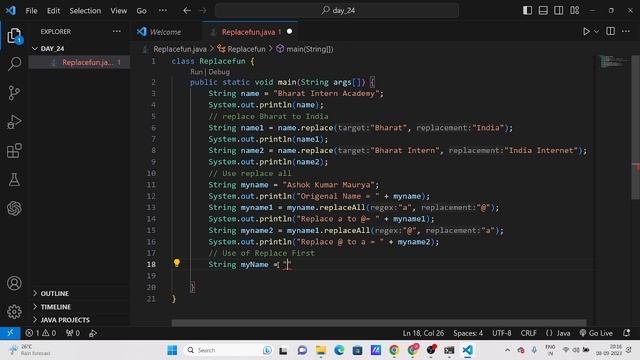This screenshot has height=360, width=640.
Task: Open the ChatGPT extension icon in the activity bar
Action: tap(14, 209)
